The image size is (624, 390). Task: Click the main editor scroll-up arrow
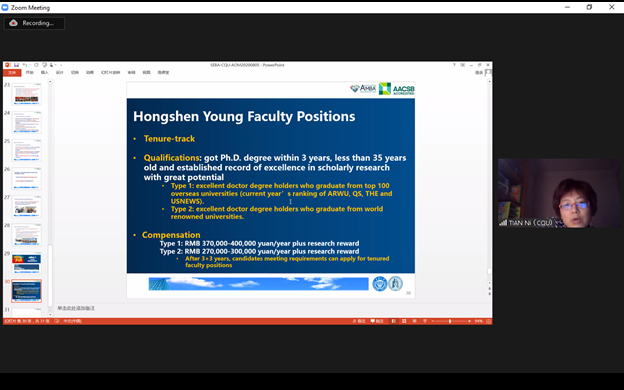coord(489,82)
